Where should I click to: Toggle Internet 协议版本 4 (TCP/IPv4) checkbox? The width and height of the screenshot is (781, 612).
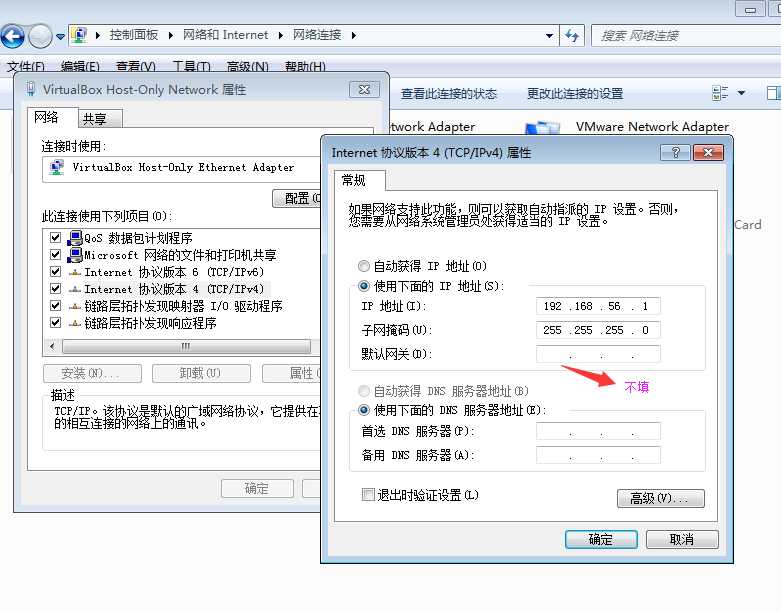click(x=55, y=289)
